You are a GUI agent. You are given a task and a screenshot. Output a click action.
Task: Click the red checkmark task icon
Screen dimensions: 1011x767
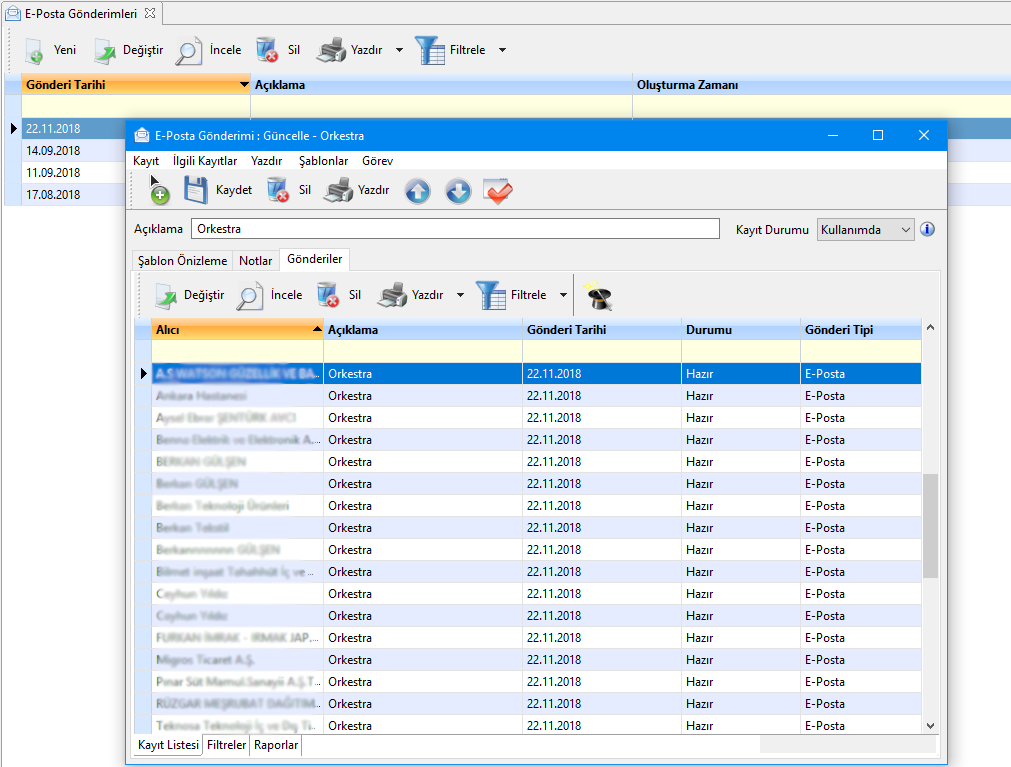497,191
